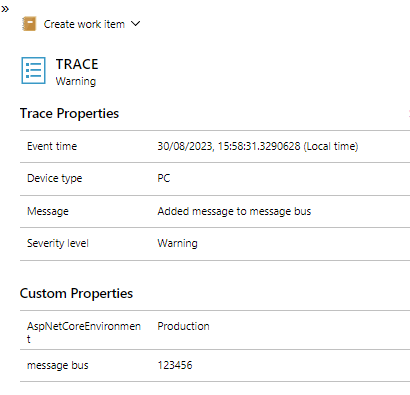Click the Custom Properties section header
Screen dimensions: 410x395
[76, 293]
